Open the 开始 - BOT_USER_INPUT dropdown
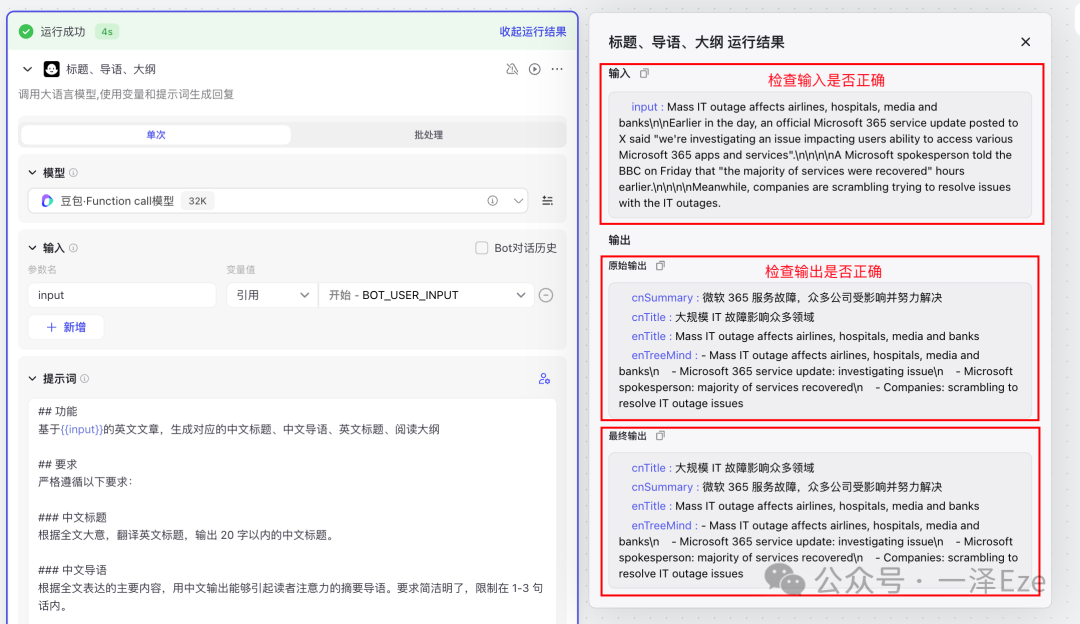Image resolution: width=1080 pixels, height=624 pixels. pos(426,295)
